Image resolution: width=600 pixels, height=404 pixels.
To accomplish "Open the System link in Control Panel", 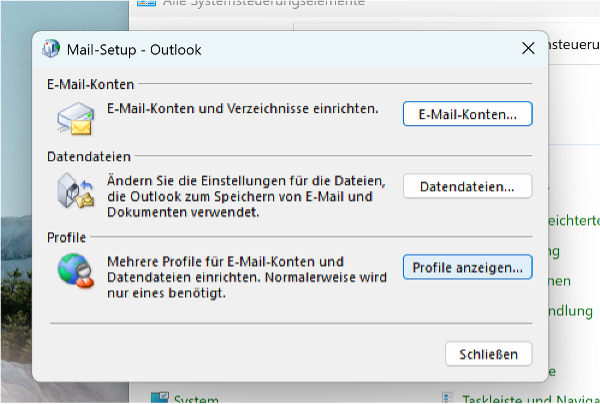I will coord(196,399).
